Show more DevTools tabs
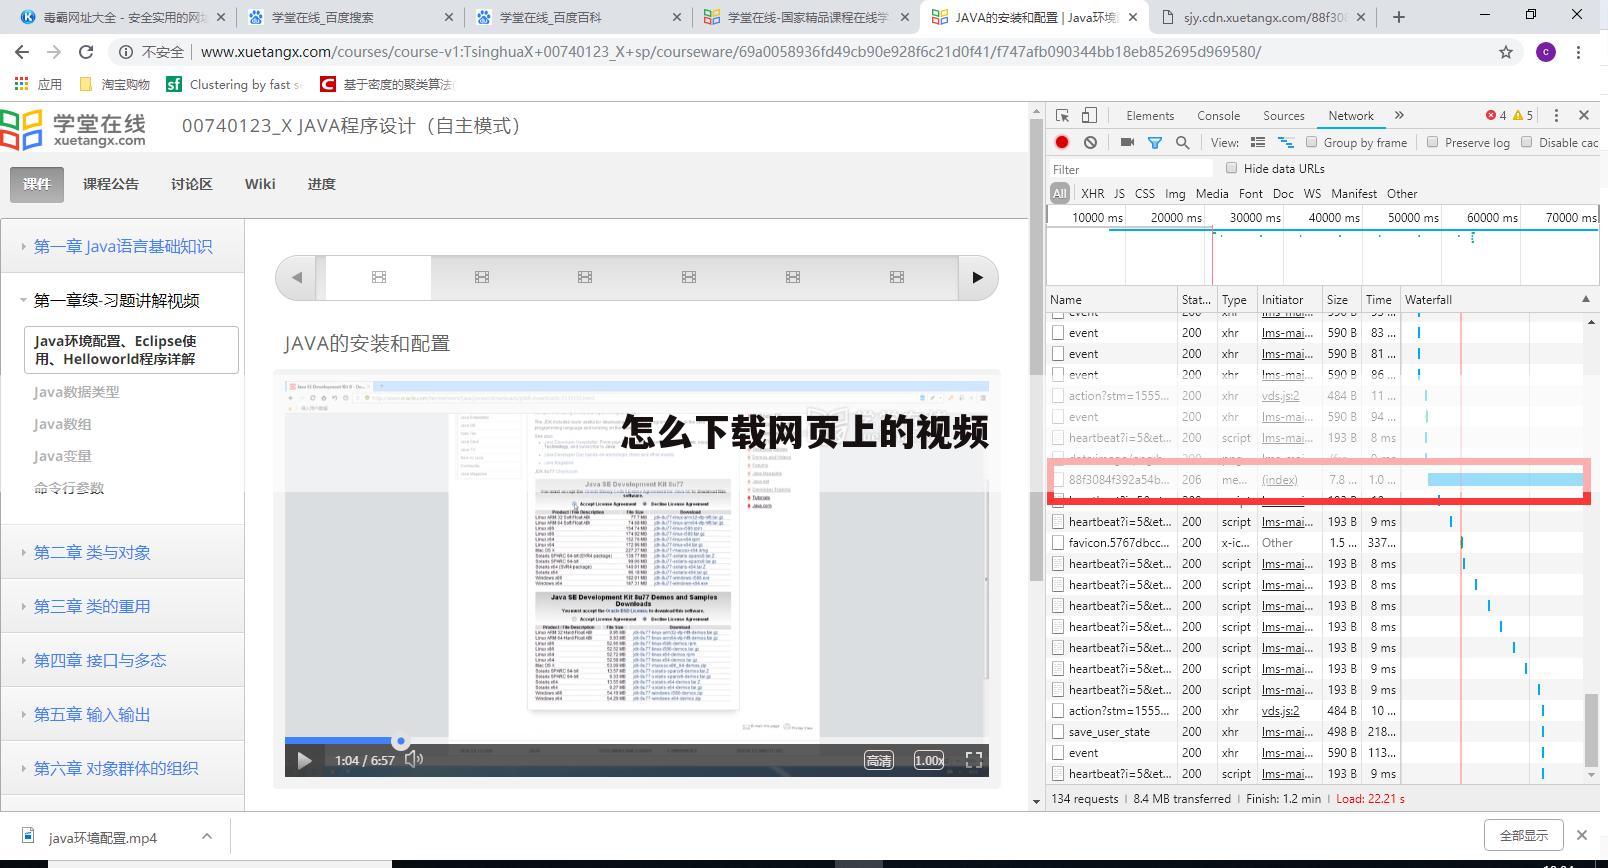Image resolution: width=1608 pixels, height=868 pixels. (x=1399, y=115)
